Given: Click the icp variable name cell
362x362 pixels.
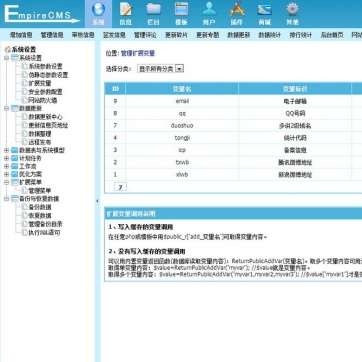Looking at the screenshot, I should point(182,150).
